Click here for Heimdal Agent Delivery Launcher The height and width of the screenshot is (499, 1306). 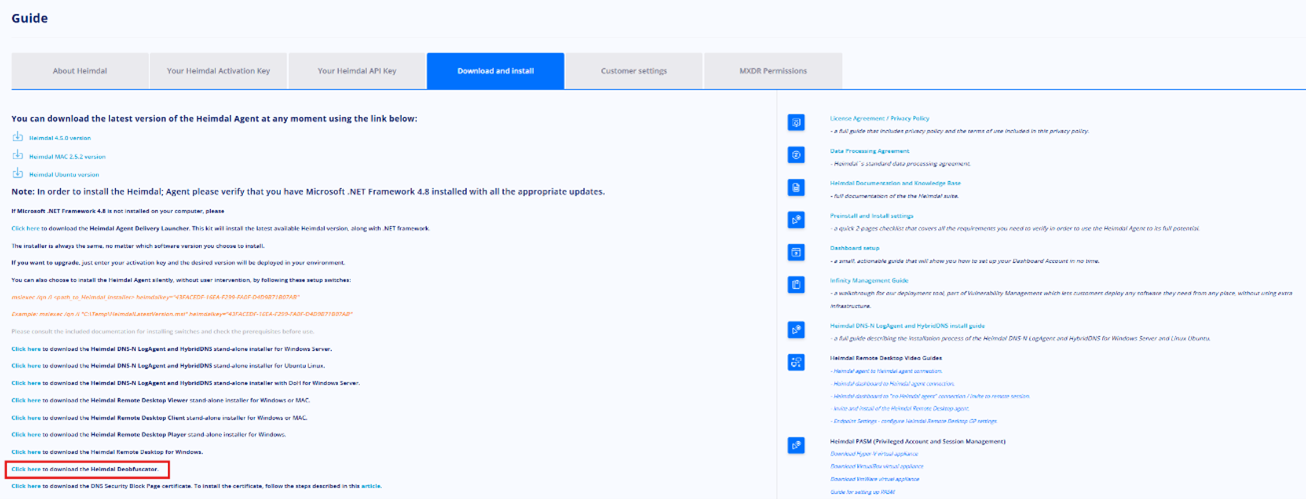[26, 228]
